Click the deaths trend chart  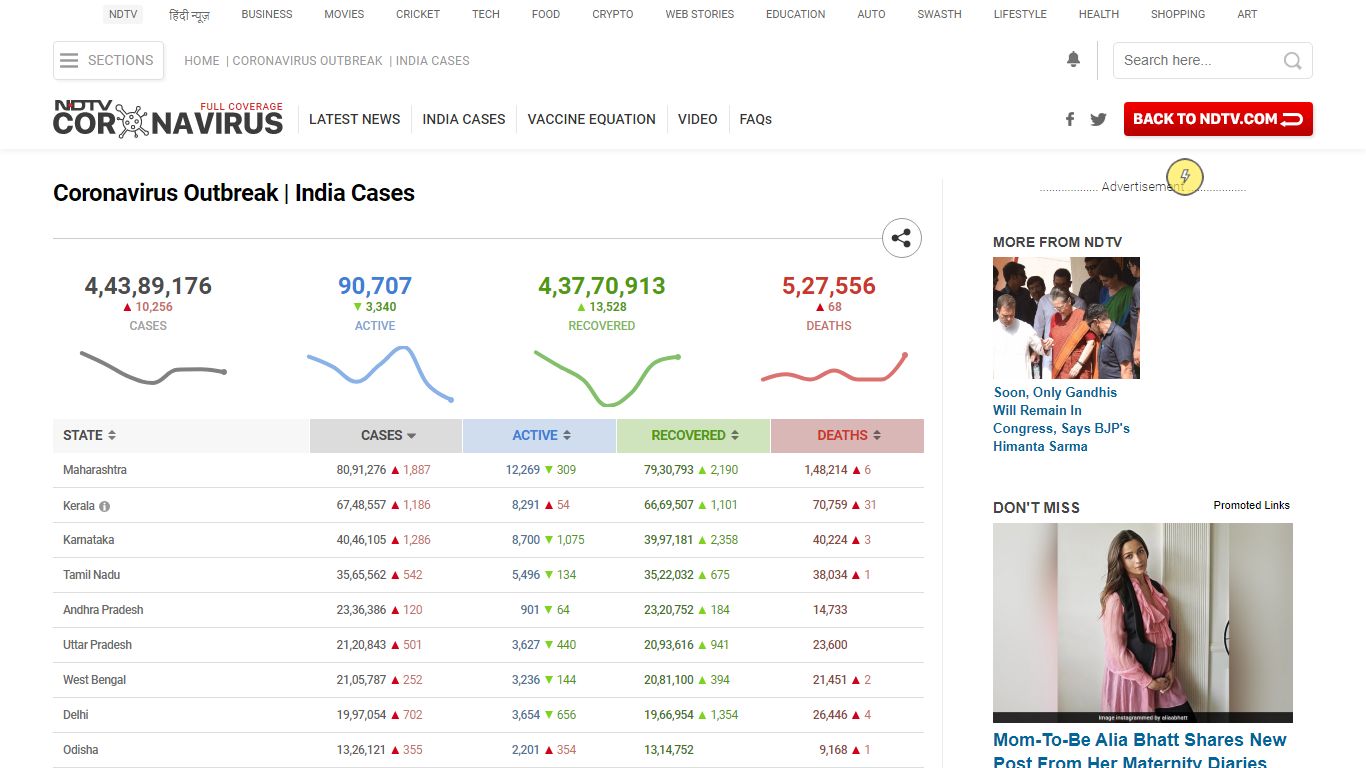pos(833,368)
